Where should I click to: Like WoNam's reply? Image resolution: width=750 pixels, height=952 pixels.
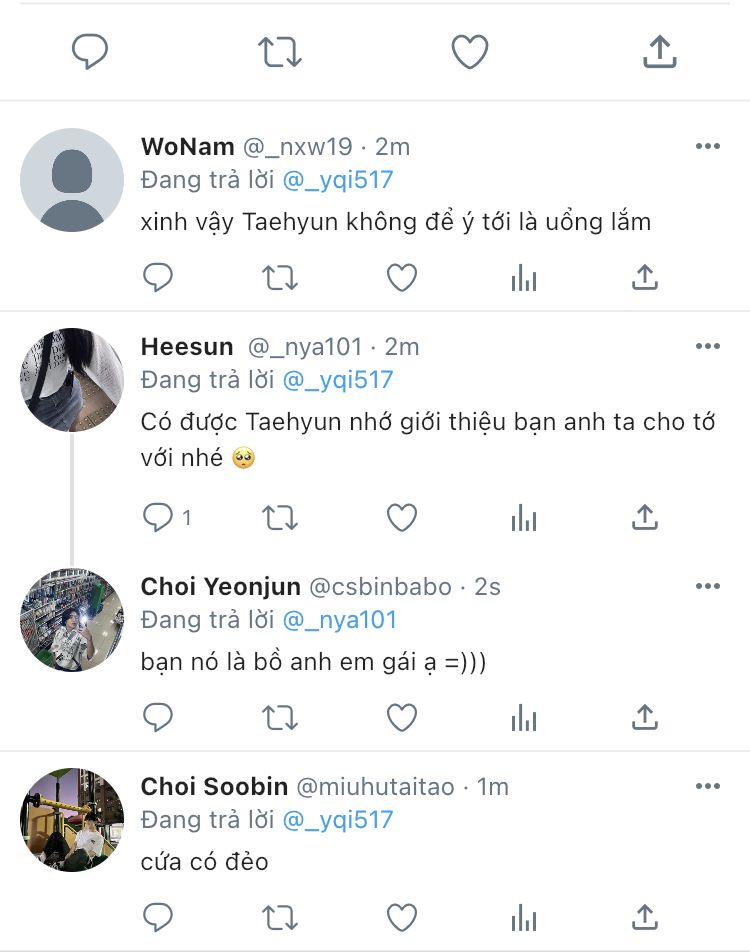402,278
